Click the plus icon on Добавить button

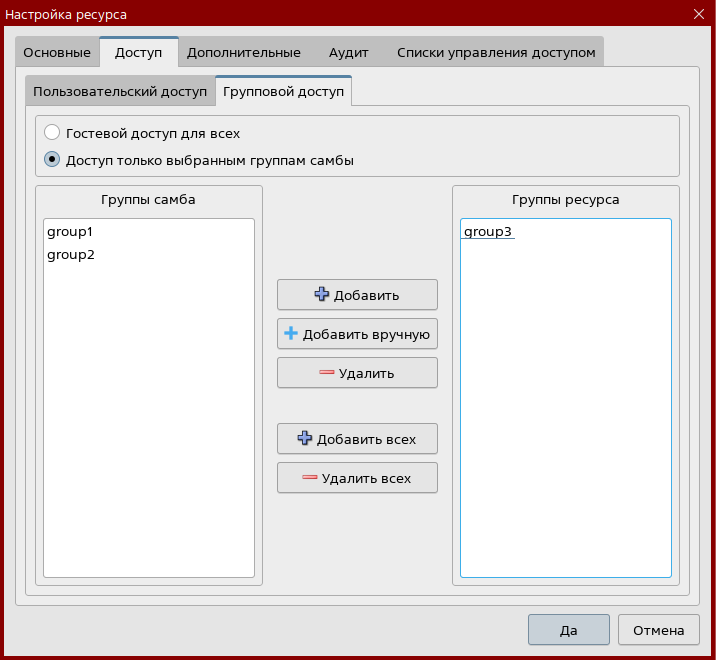(321, 295)
